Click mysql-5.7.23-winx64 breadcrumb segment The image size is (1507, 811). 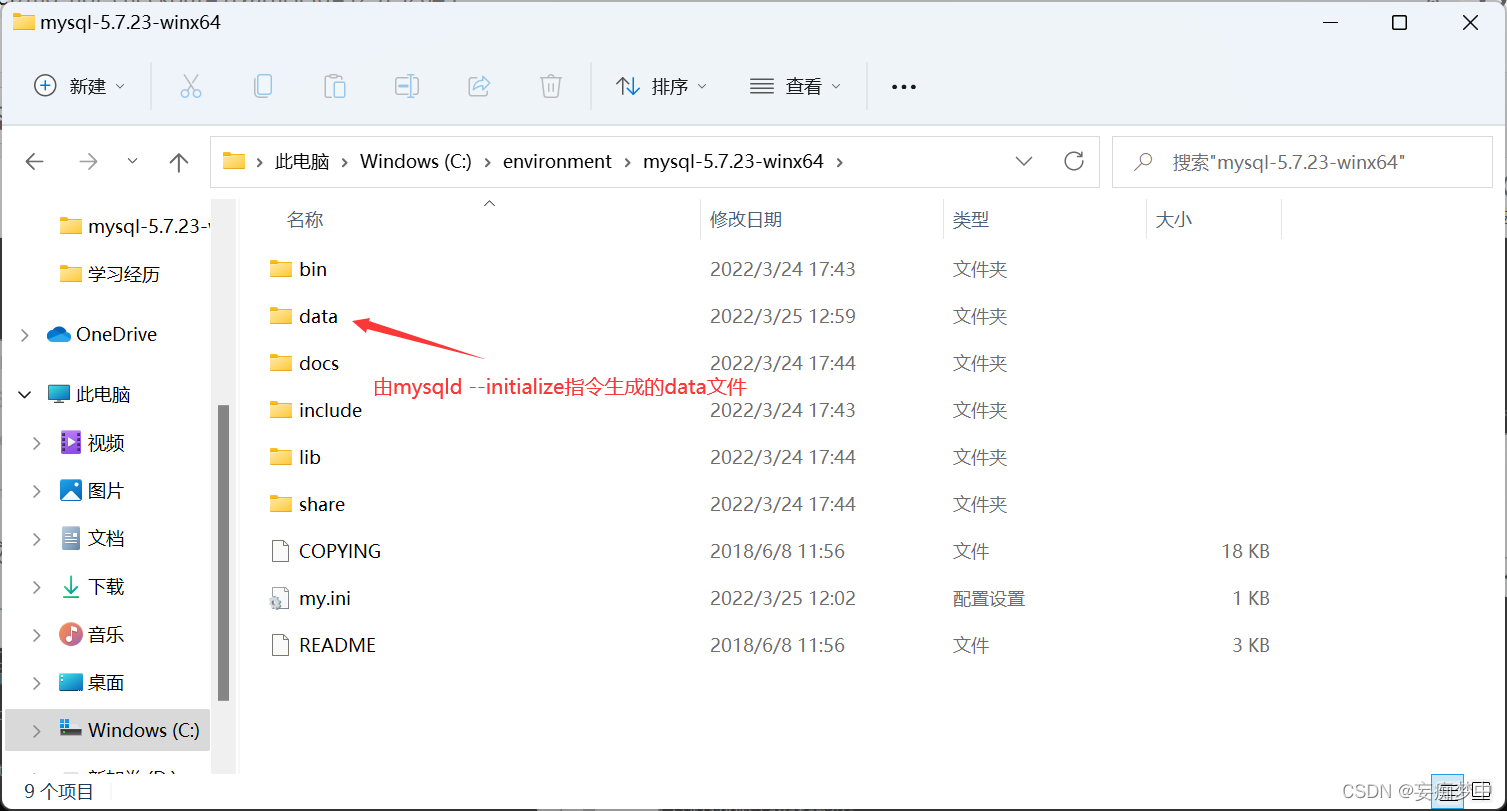[733, 161]
